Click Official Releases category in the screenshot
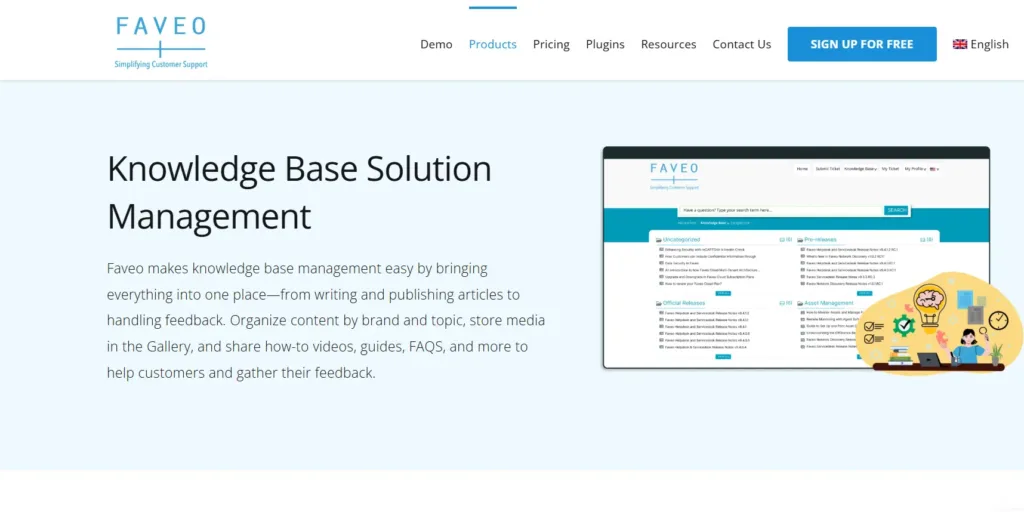 (x=680, y=303)
